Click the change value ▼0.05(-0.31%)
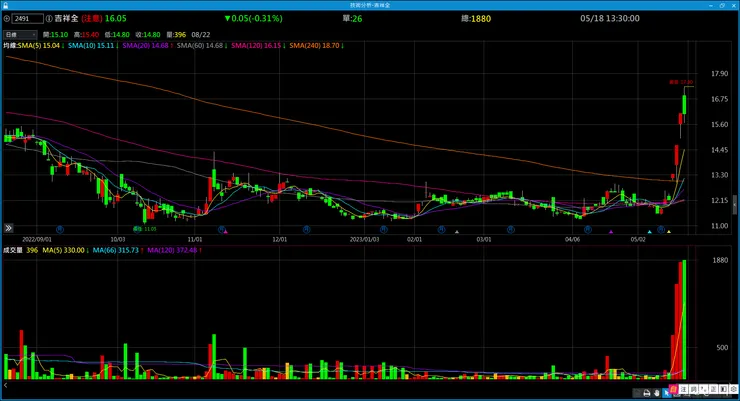Image resolution: width=740 pixels, height=401 pixels. (253, 18)
